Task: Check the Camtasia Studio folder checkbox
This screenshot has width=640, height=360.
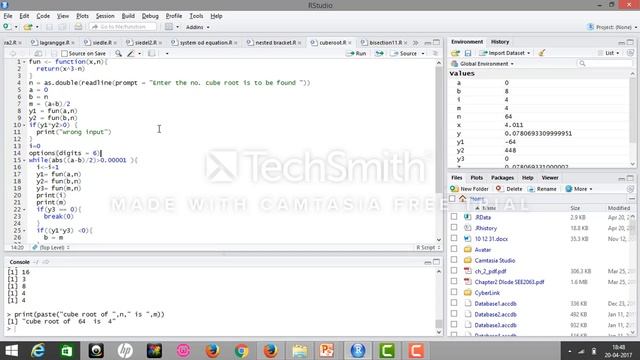Action: [x=454, y=260]
